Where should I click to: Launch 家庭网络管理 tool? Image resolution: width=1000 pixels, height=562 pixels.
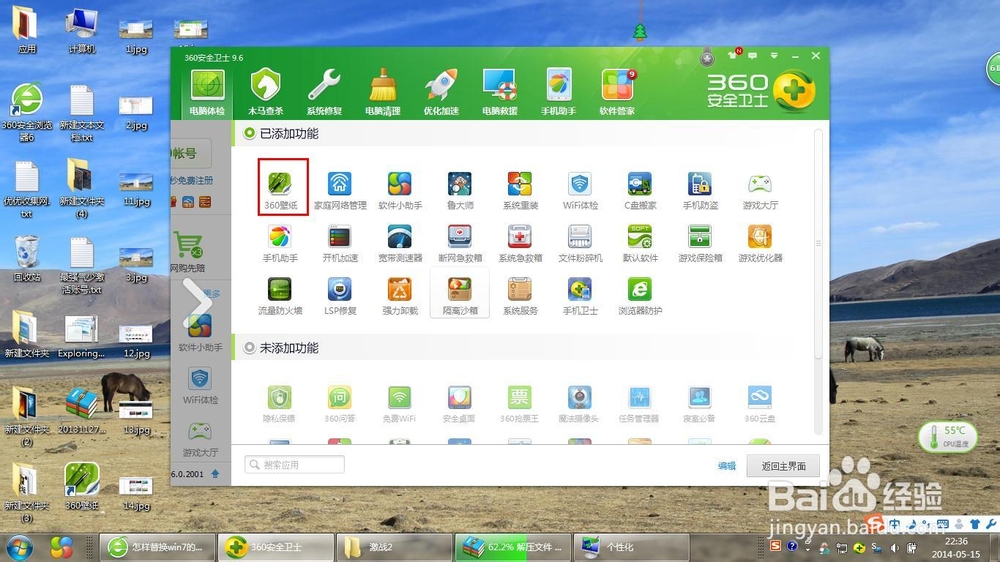pyautogui.click(x=340, y=190)
